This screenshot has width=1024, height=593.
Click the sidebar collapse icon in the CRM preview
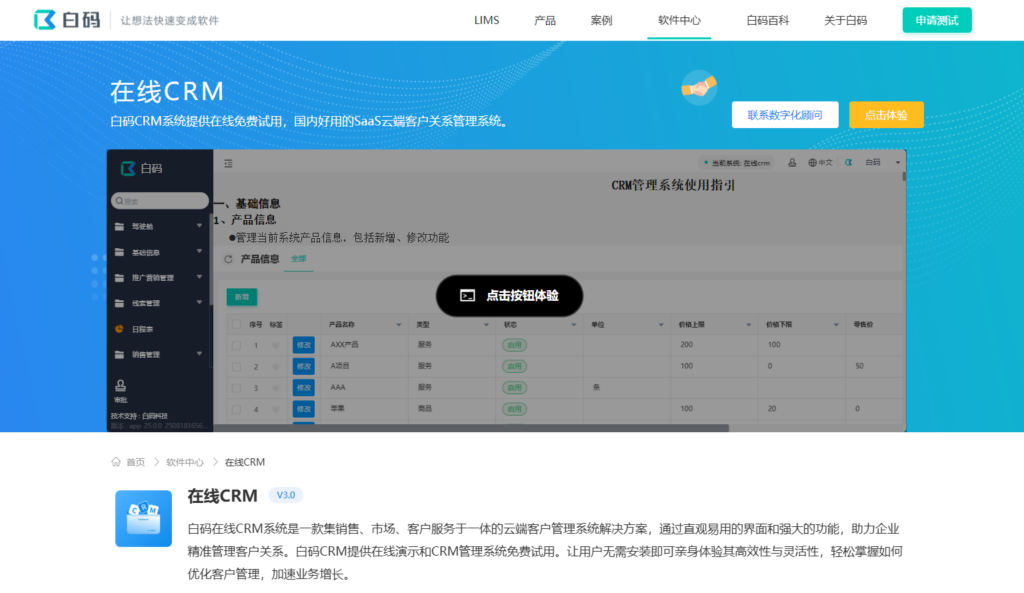(228, 163)
